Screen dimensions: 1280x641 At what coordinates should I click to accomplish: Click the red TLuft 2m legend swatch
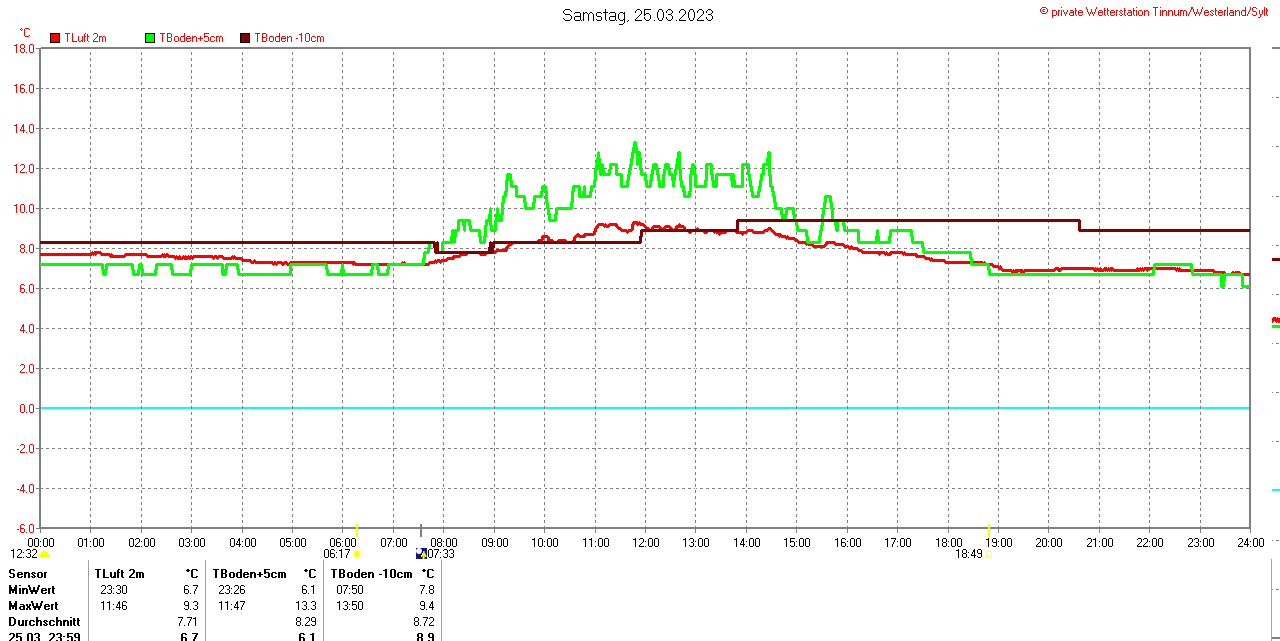pos(56,38)
